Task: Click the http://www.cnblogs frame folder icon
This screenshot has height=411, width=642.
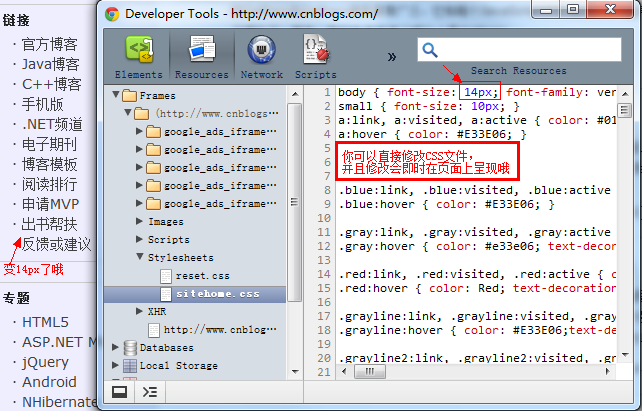Action: tap(142, 113)
